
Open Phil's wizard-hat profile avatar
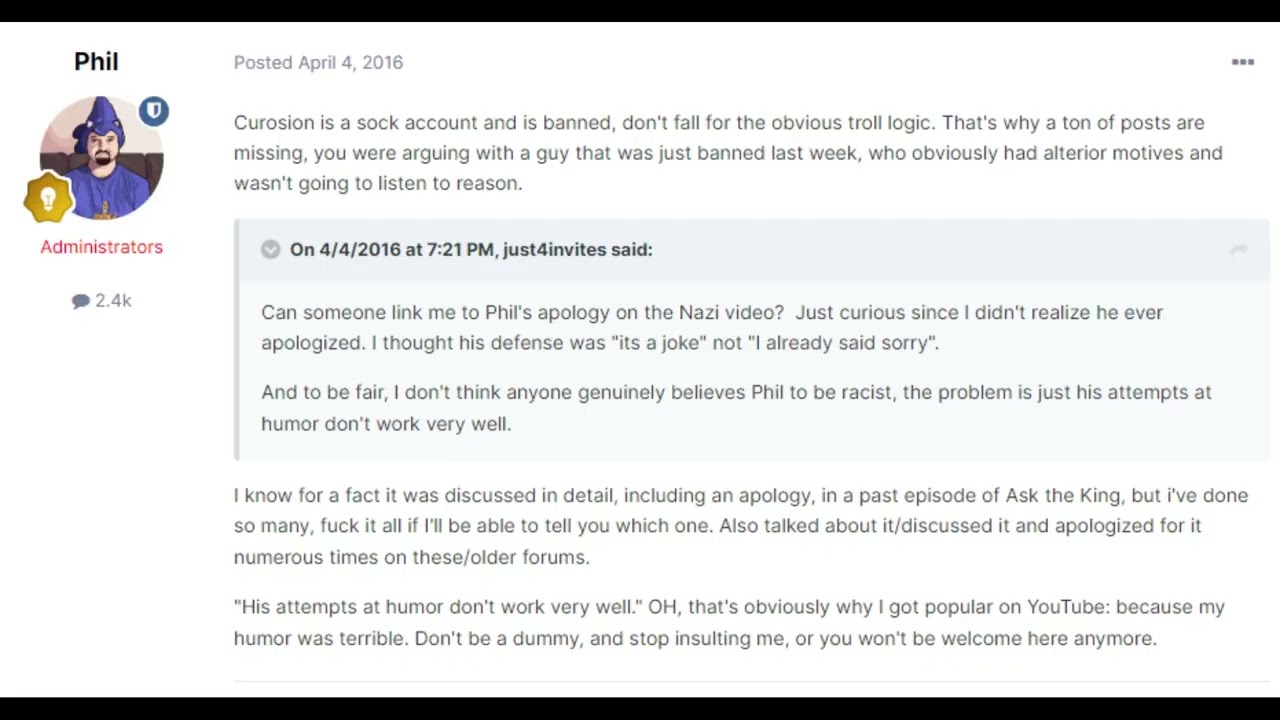(101, 158)
